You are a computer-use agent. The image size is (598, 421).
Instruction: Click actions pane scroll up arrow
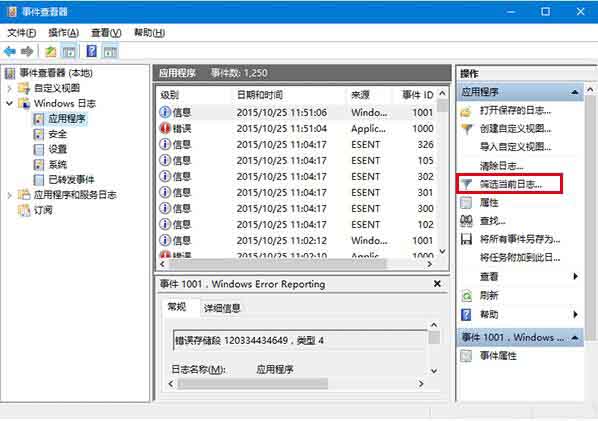tap(590, 90)
